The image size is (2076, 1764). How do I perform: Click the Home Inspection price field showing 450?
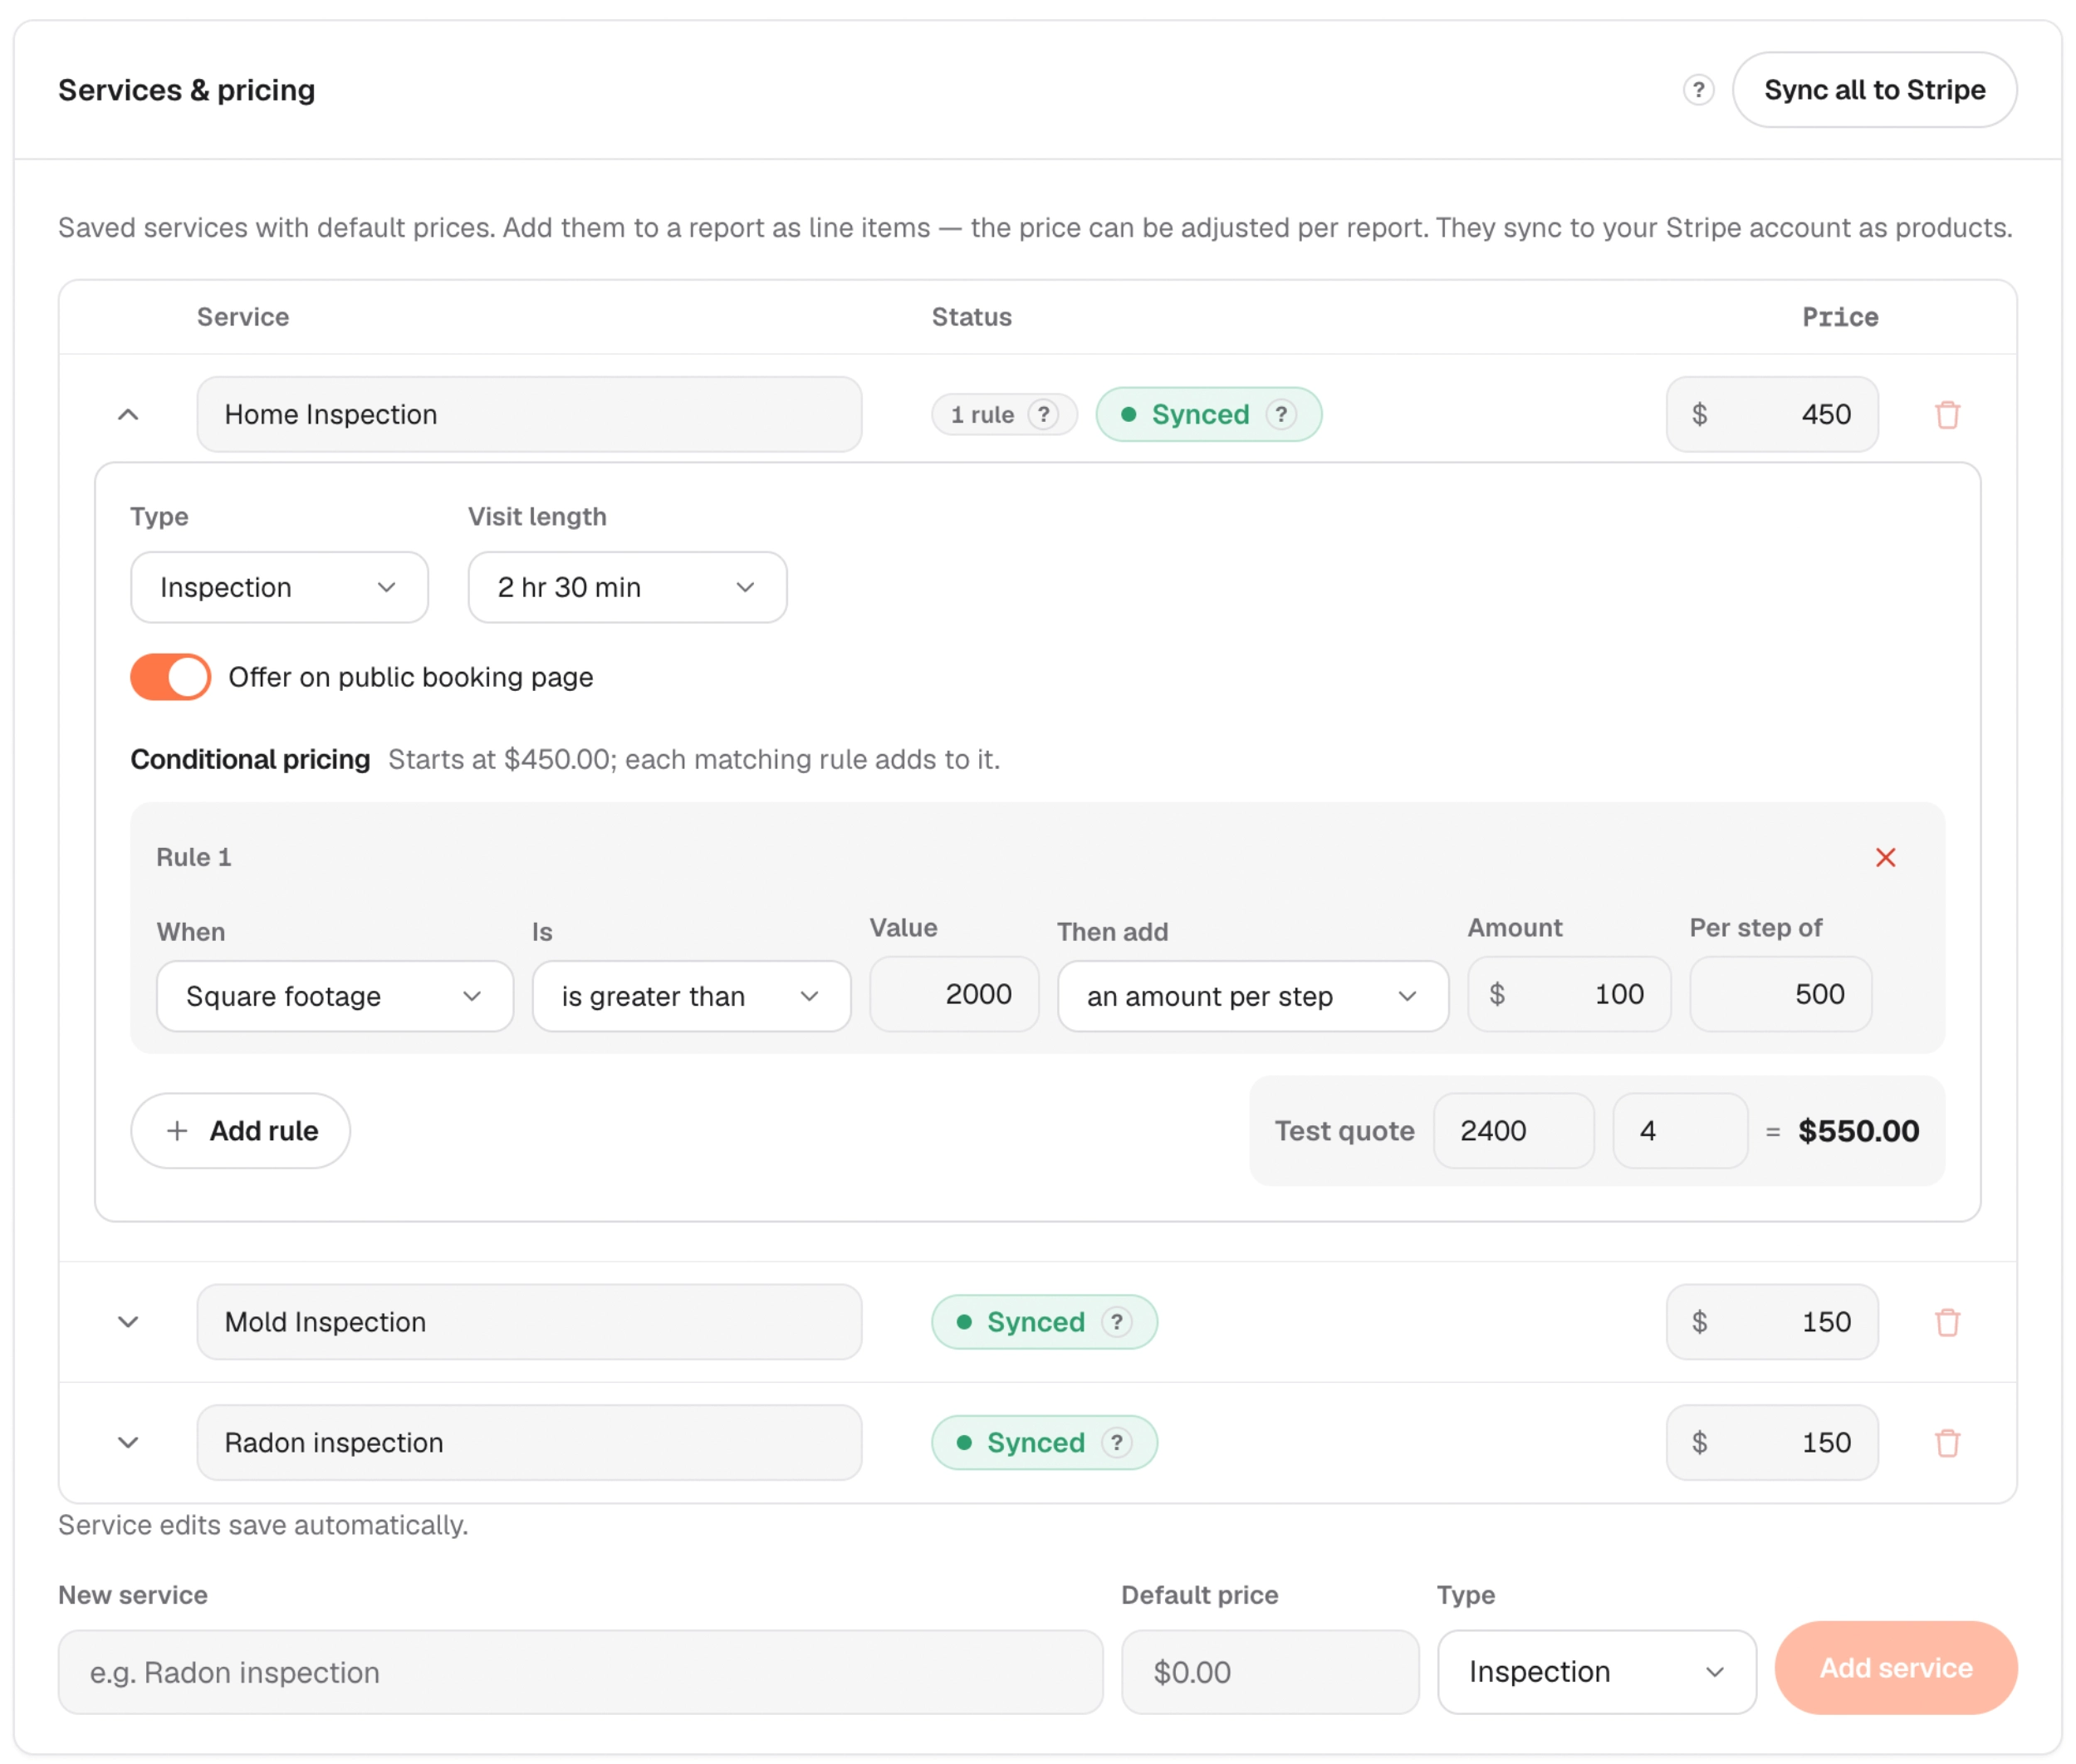1771,414
